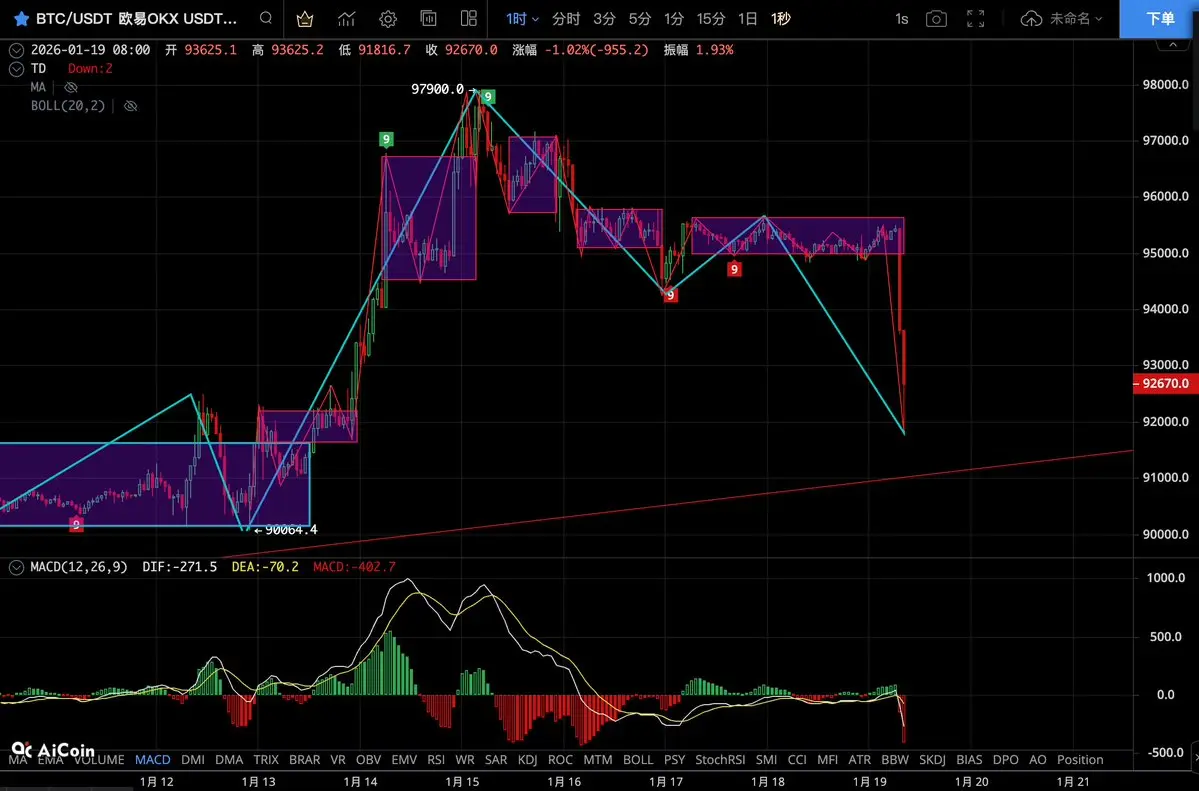Select the 分时 timeframe
The width and height of the screenshot is (1199, 791).
[x=566, y=18]
